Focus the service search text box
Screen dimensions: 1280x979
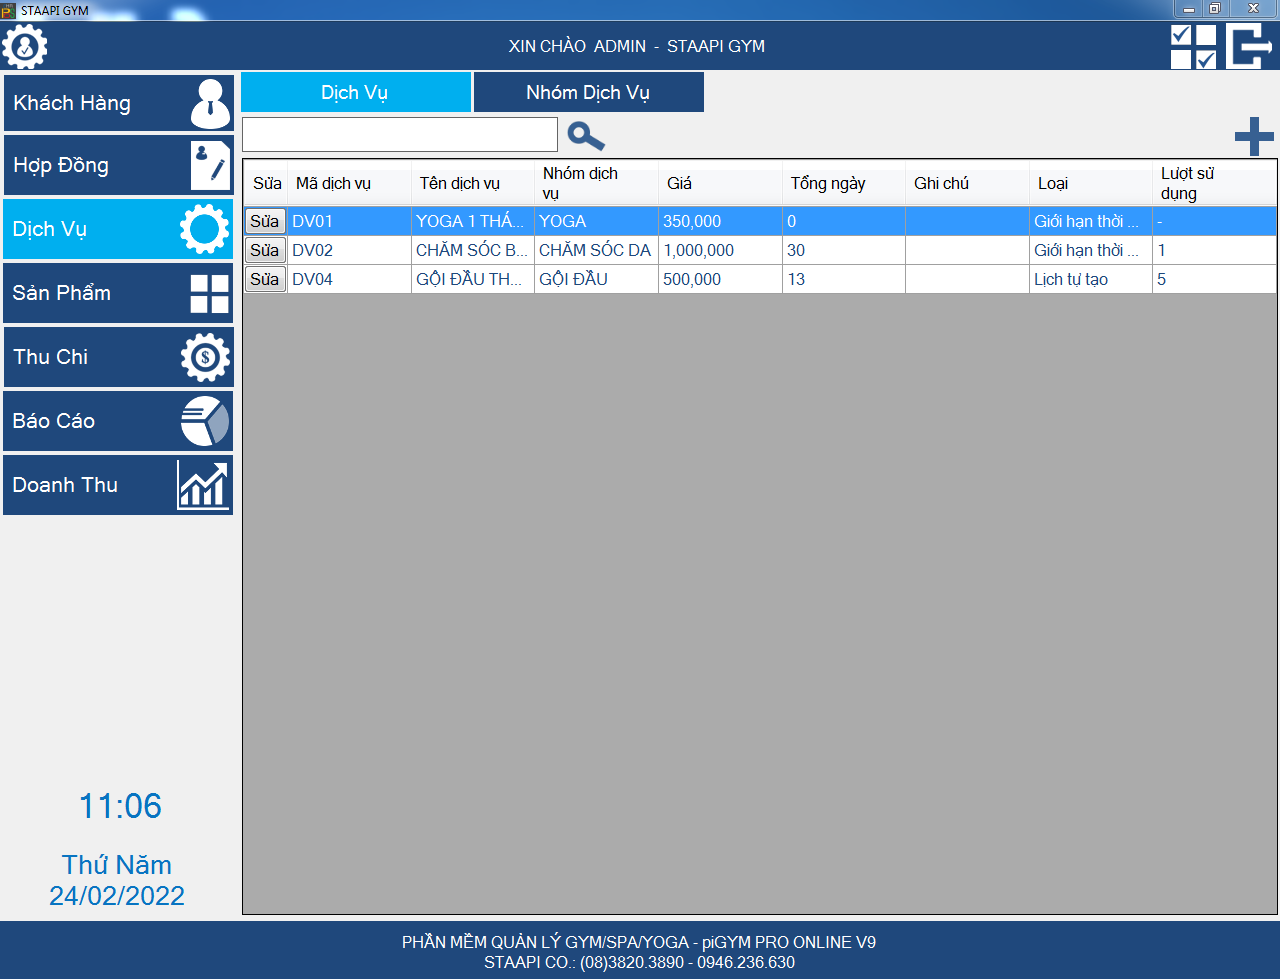399,135
